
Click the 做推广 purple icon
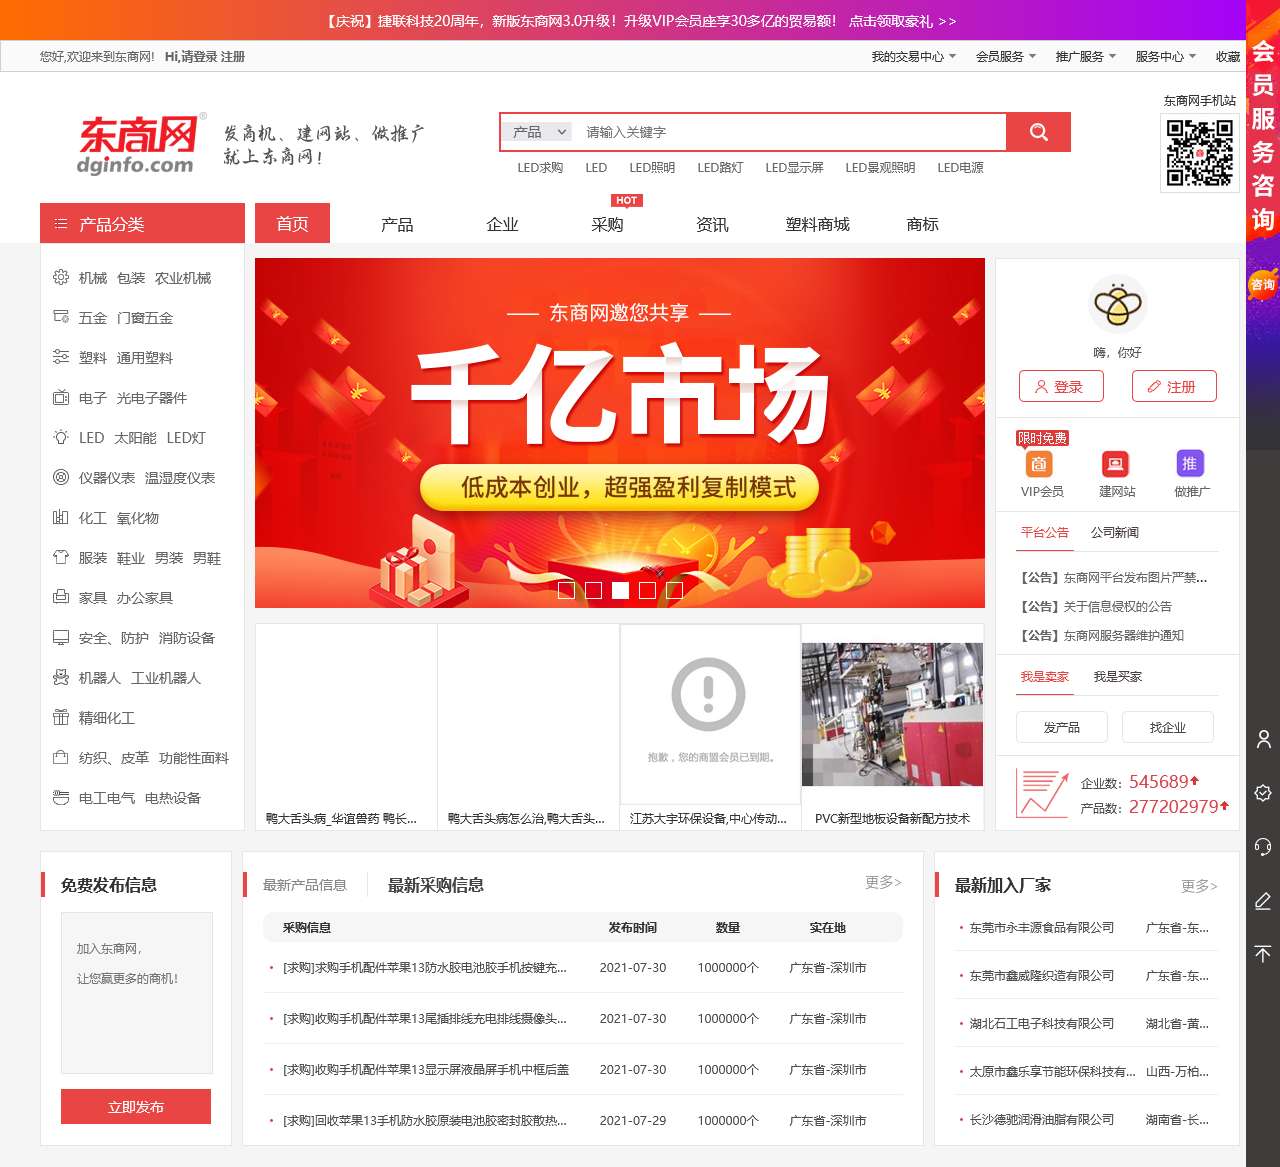[x=1189, y=464]
